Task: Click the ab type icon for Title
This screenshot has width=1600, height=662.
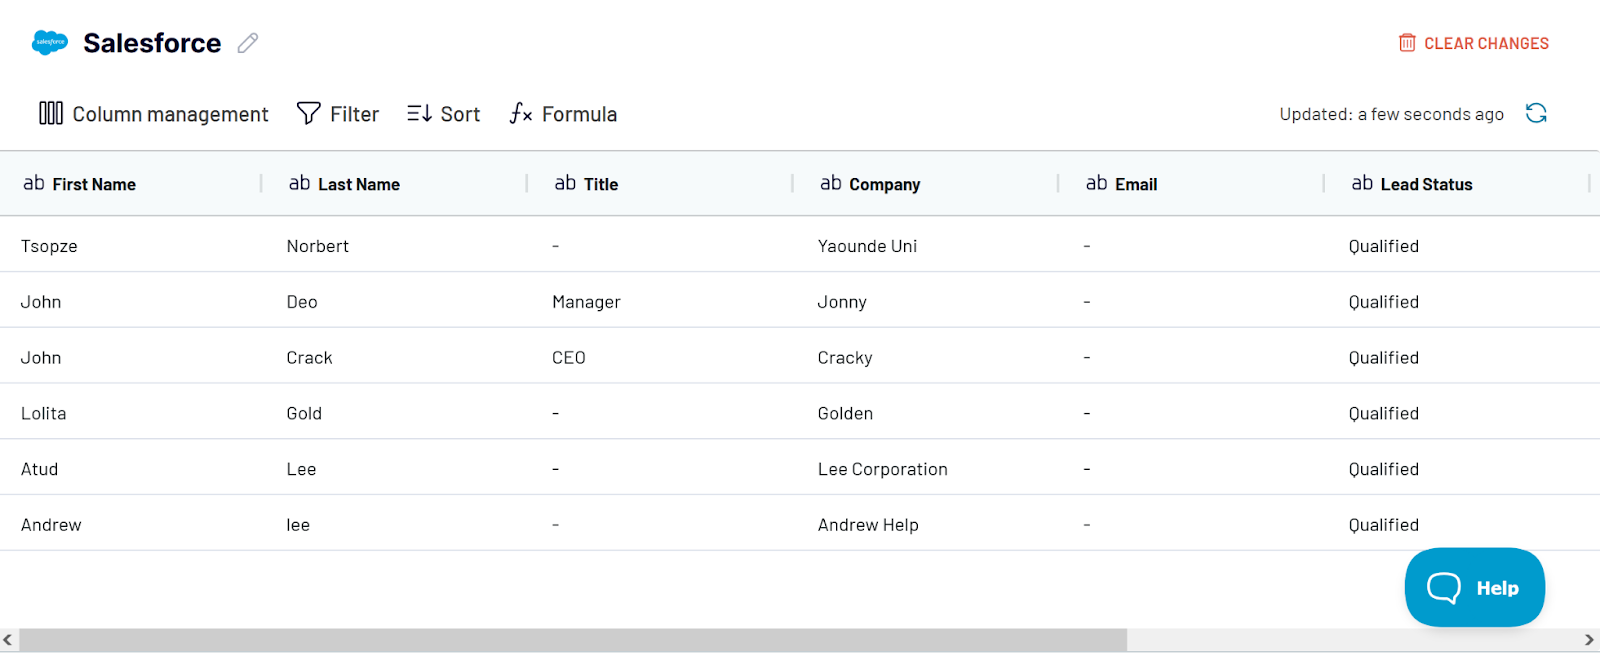Action: (566, 183)
